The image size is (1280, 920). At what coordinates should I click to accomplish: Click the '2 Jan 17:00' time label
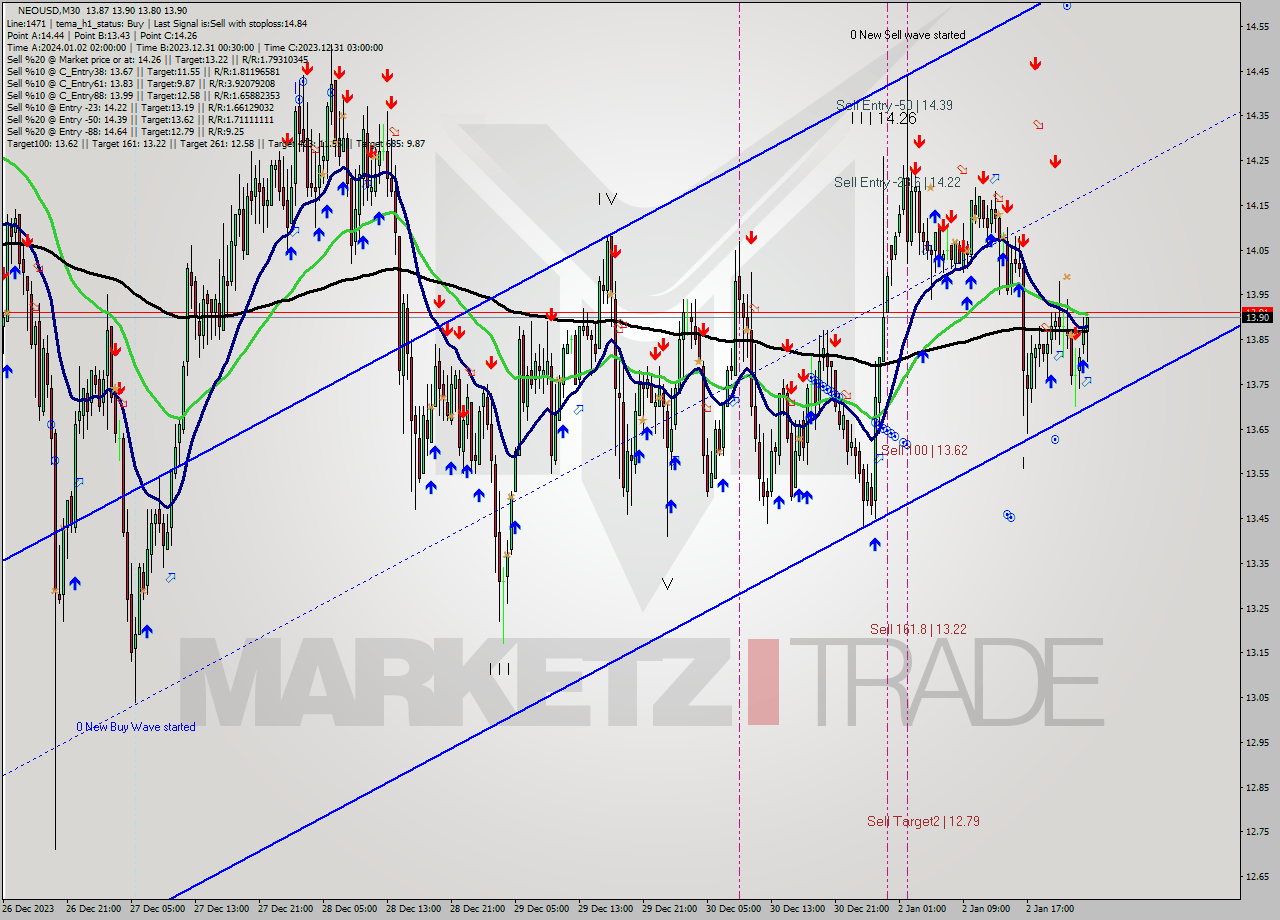pyautogui.click(x=1050, y=909)
